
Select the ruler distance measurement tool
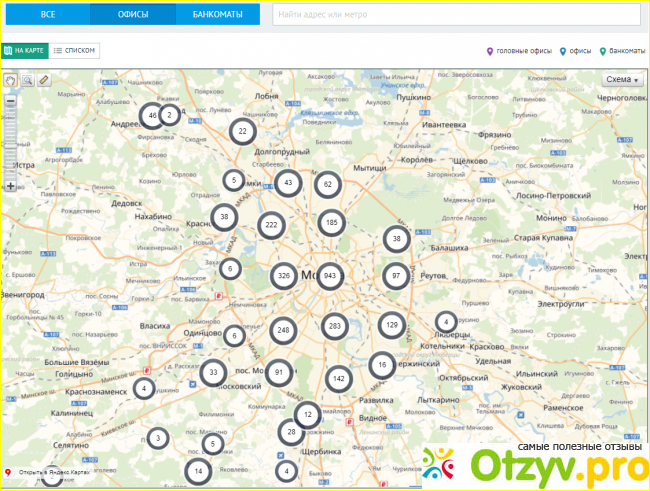(43, 80)
